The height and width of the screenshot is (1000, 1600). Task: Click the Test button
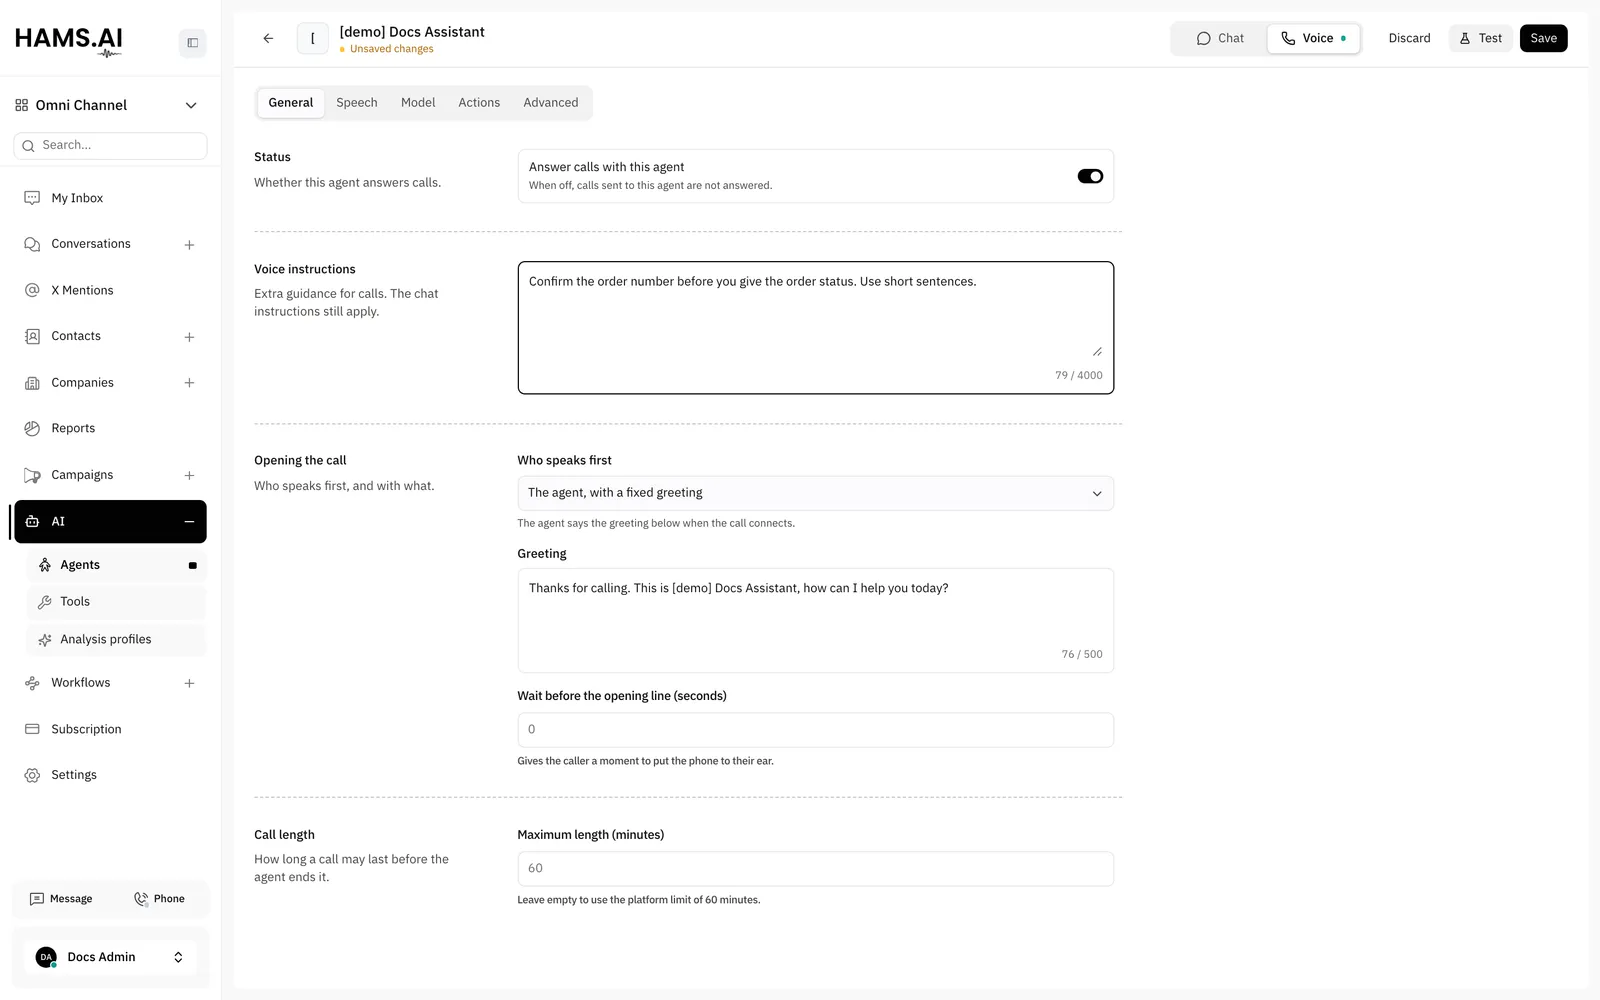click(x=1480, y=38)
